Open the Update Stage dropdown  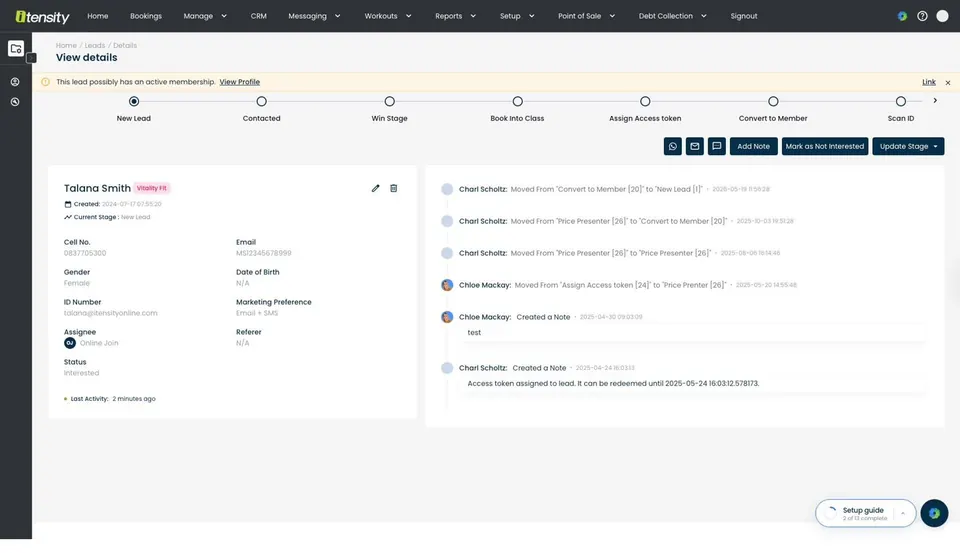pyautogui.click(x=908, y=146)
